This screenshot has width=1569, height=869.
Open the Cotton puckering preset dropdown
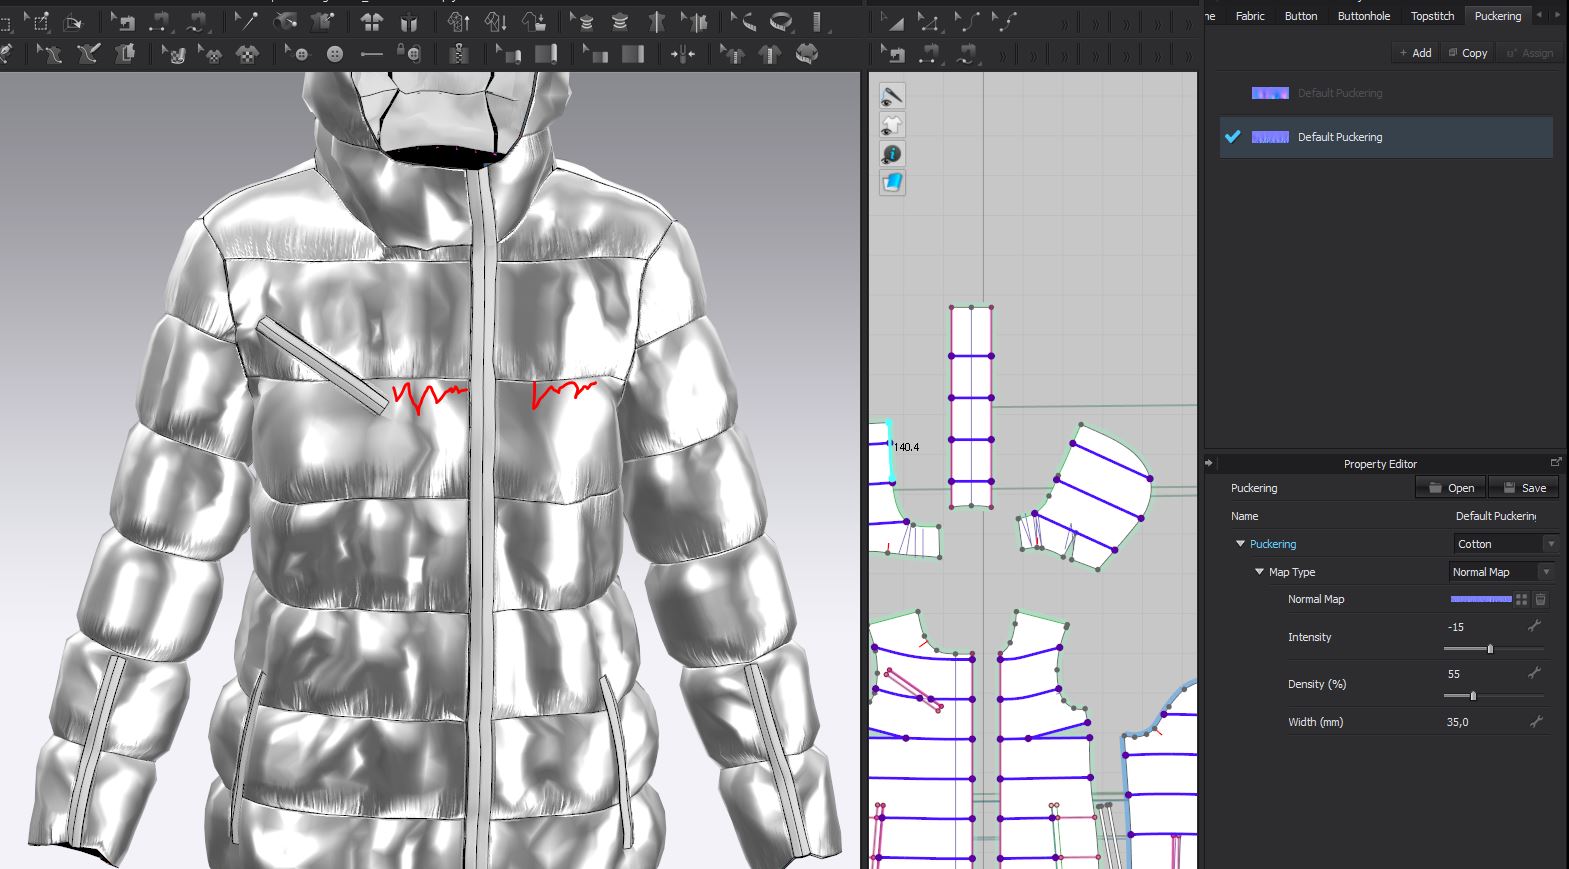pos(1505,544)
